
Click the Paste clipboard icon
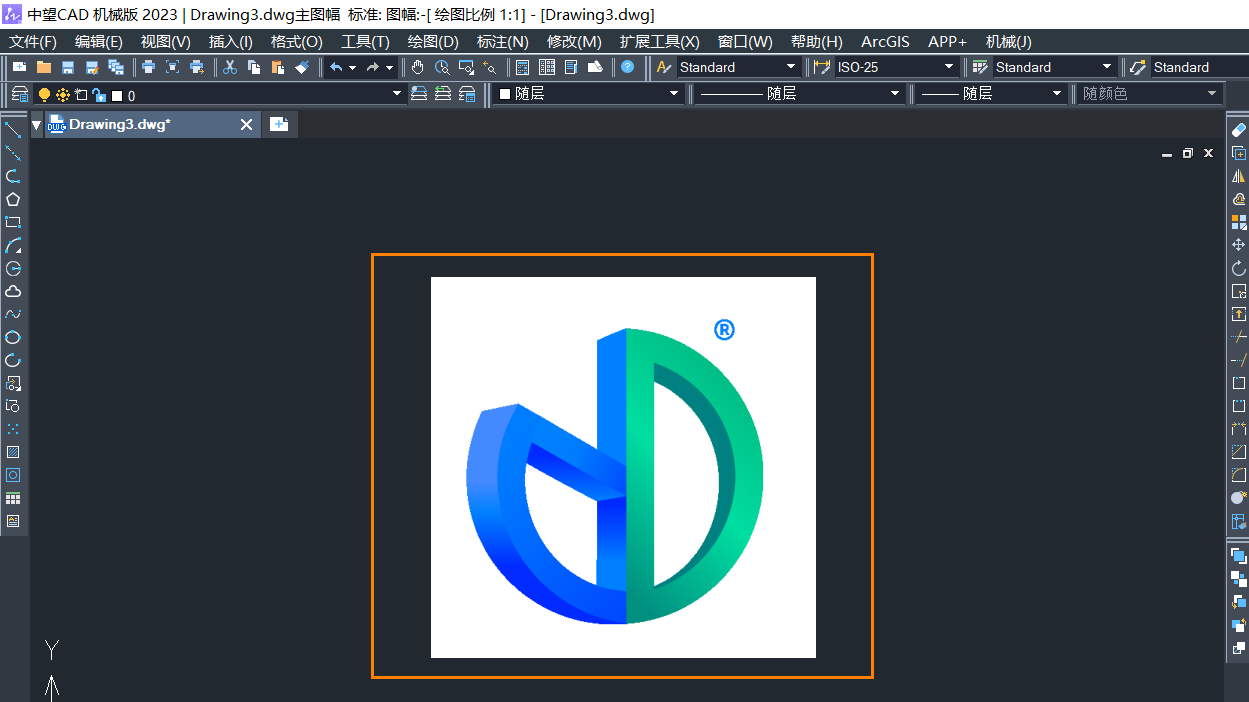pyautogui.click(x=278, y=67)
